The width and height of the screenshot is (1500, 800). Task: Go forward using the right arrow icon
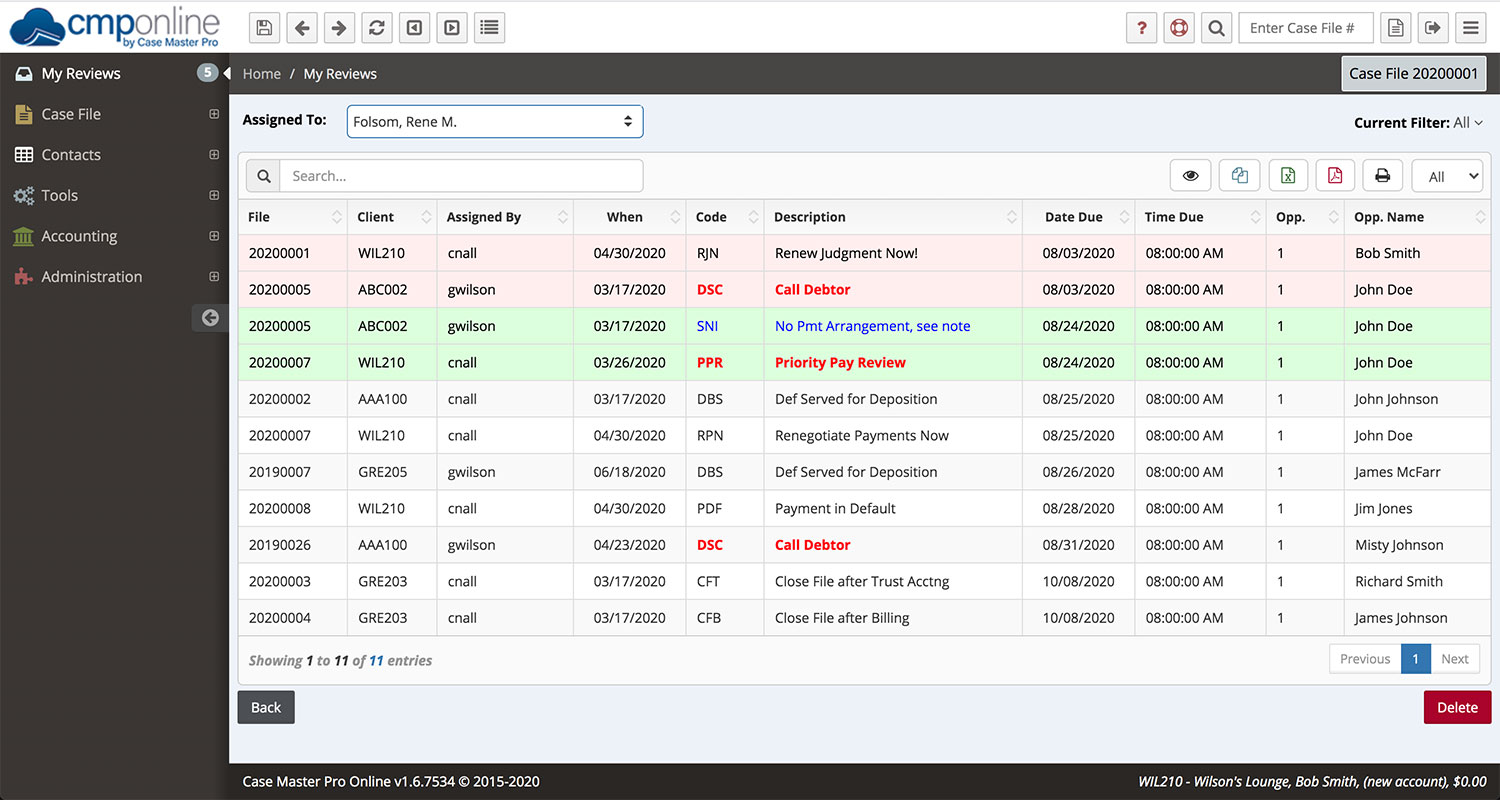[339, 28]
